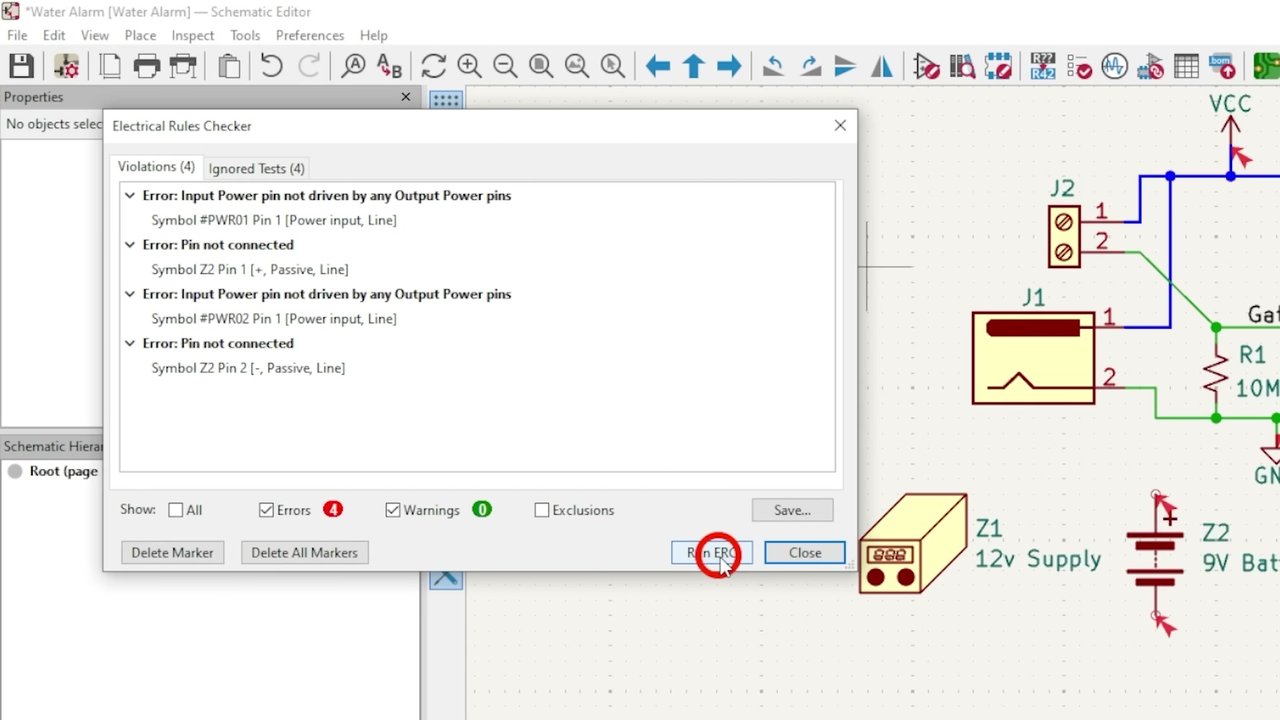This screenshot has height=720, width=1280.
Task: Open the Simulator waveform icon
Action: [1114, 66]
